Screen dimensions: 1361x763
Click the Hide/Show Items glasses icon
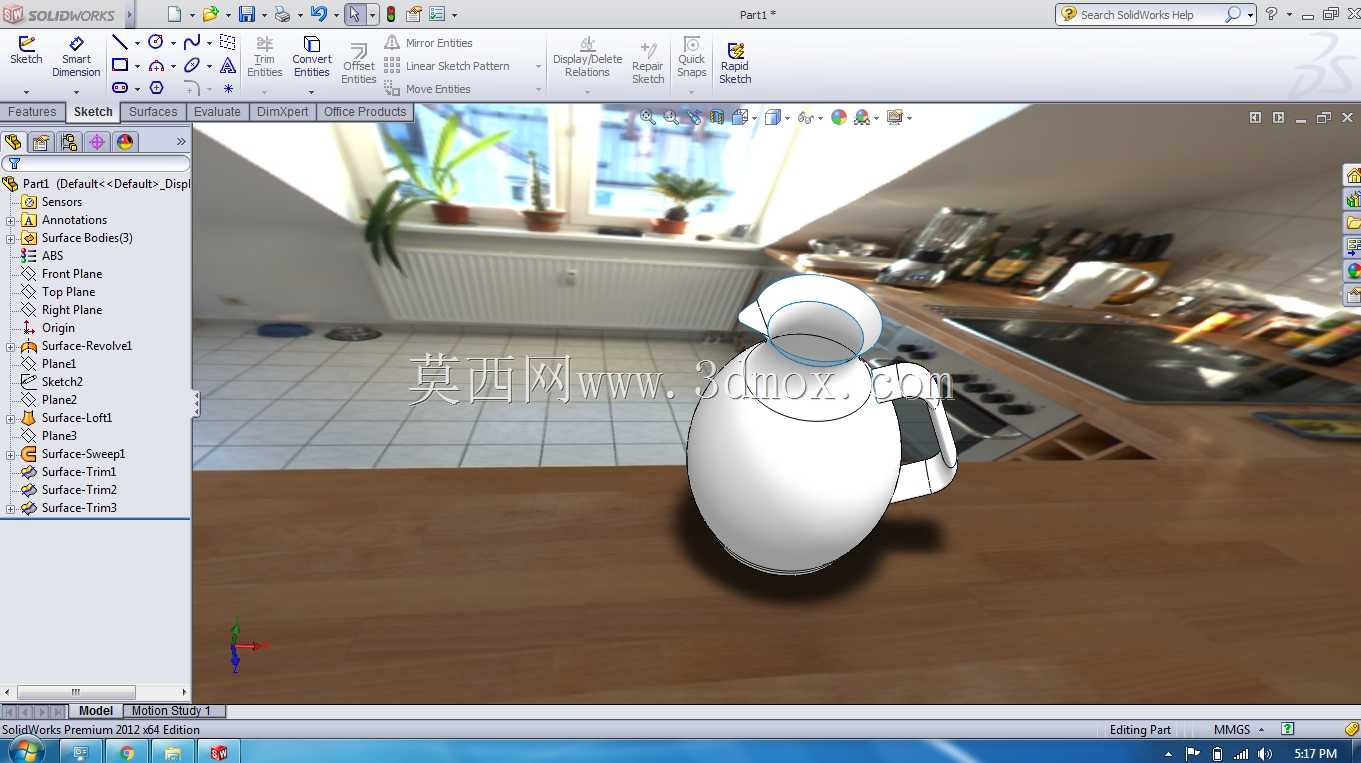[x=804, y=117]
